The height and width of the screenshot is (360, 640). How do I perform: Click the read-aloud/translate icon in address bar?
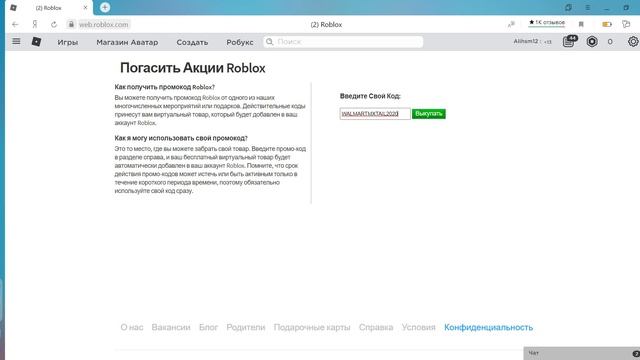511,24
